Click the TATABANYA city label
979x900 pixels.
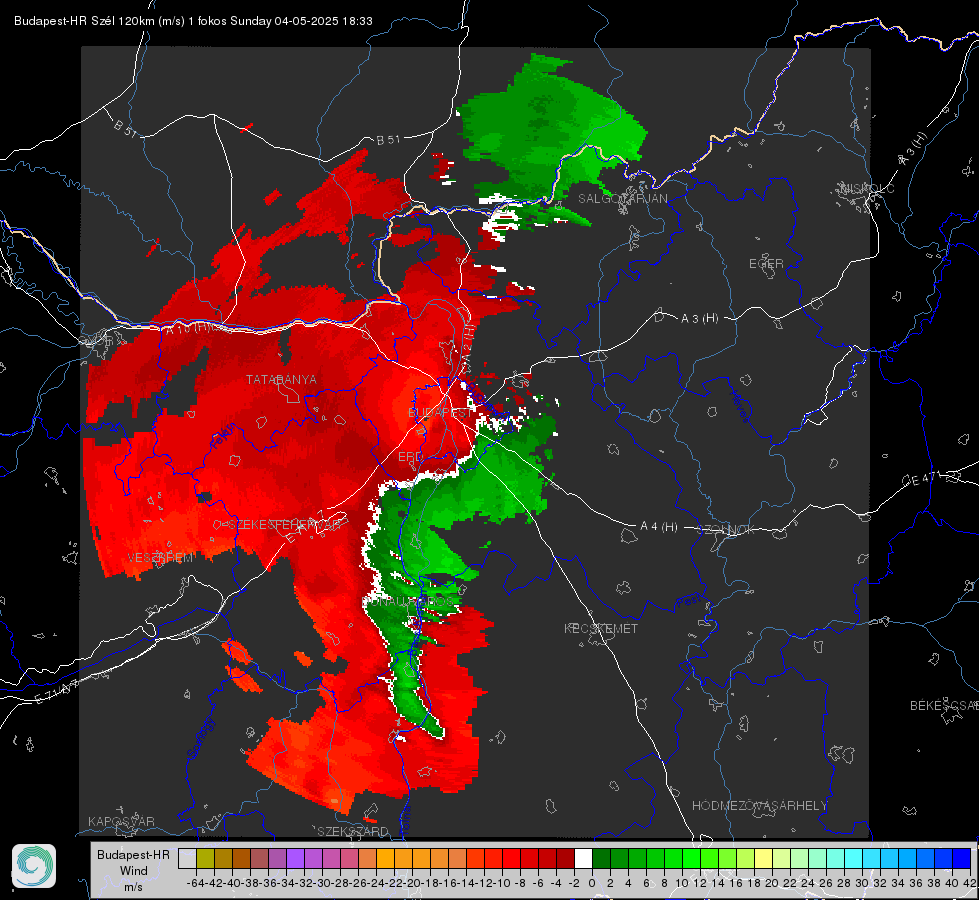point(281,379)
